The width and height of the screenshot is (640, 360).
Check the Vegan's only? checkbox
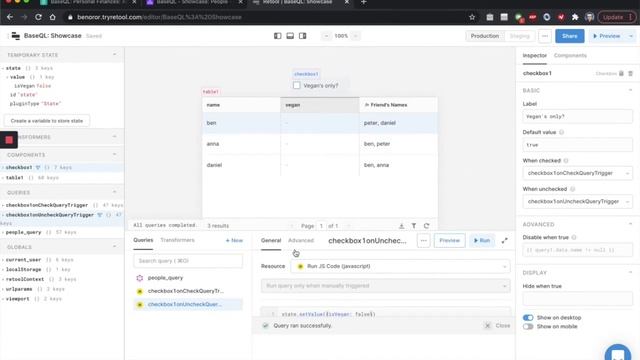[x=297, y=85]
